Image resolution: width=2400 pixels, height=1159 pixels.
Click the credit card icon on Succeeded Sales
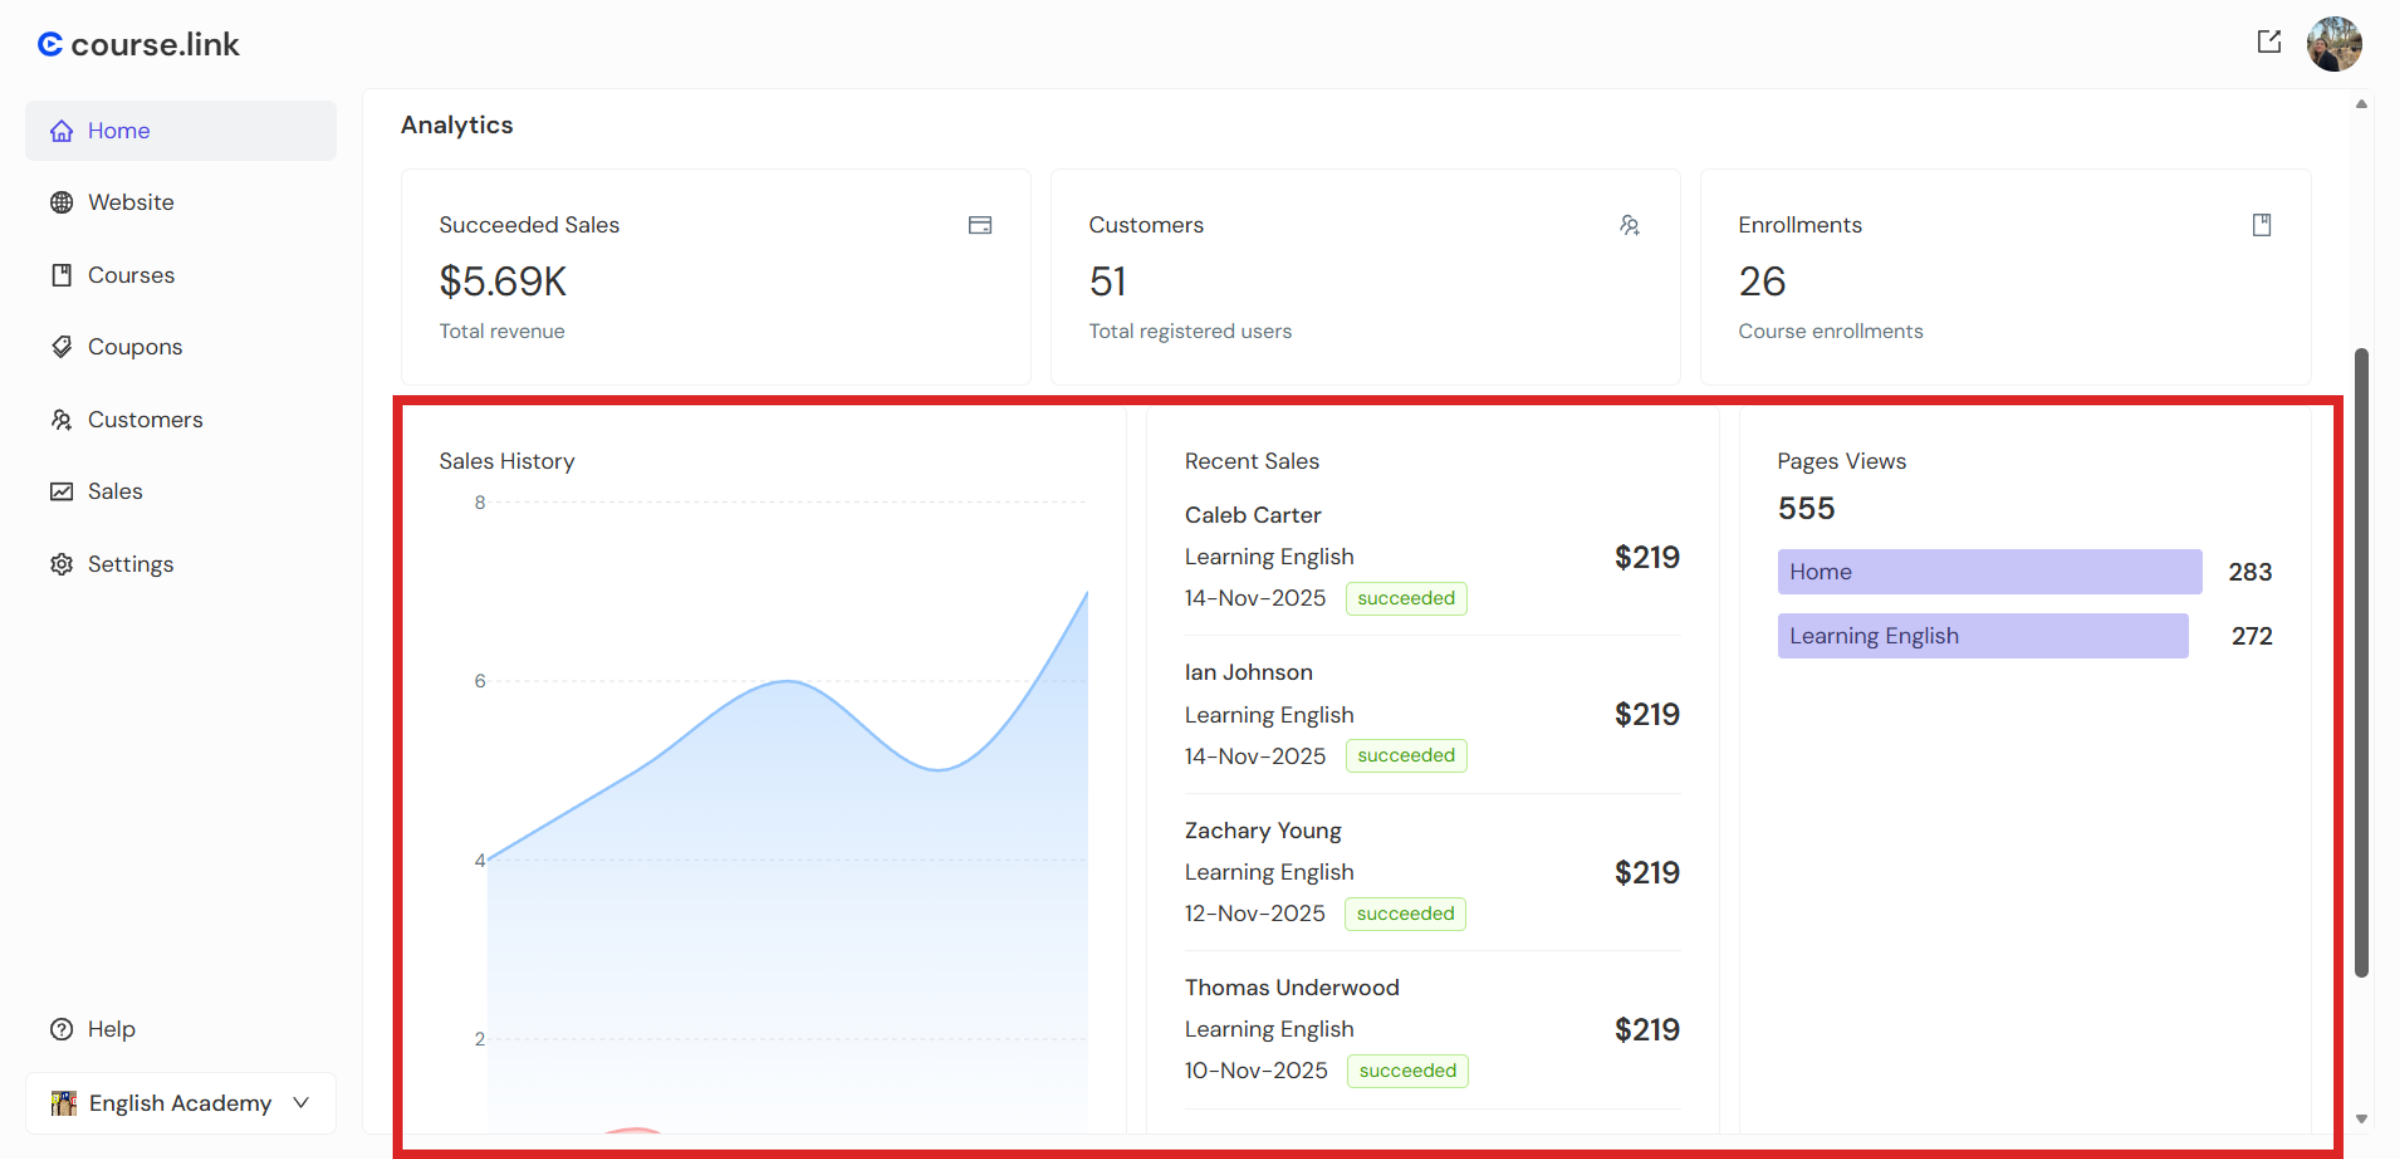(x=980, y=225)
